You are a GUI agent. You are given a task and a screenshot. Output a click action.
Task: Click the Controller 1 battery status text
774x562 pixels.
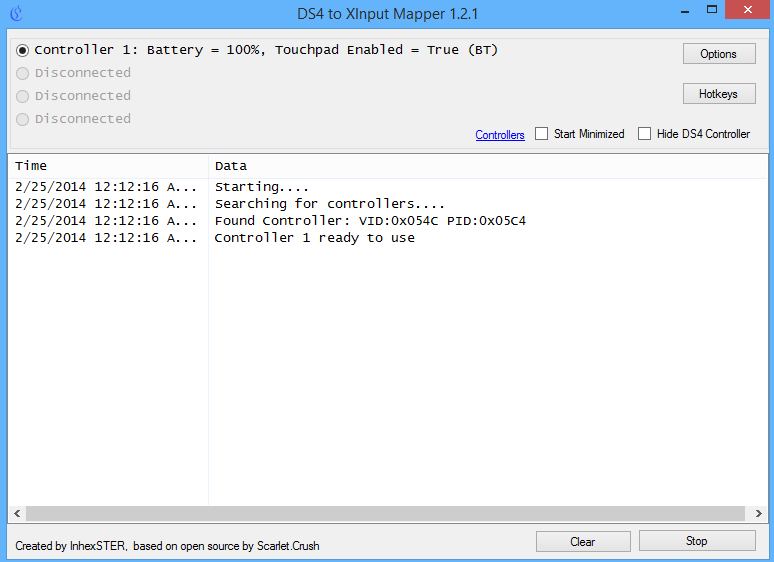point(266,50)
